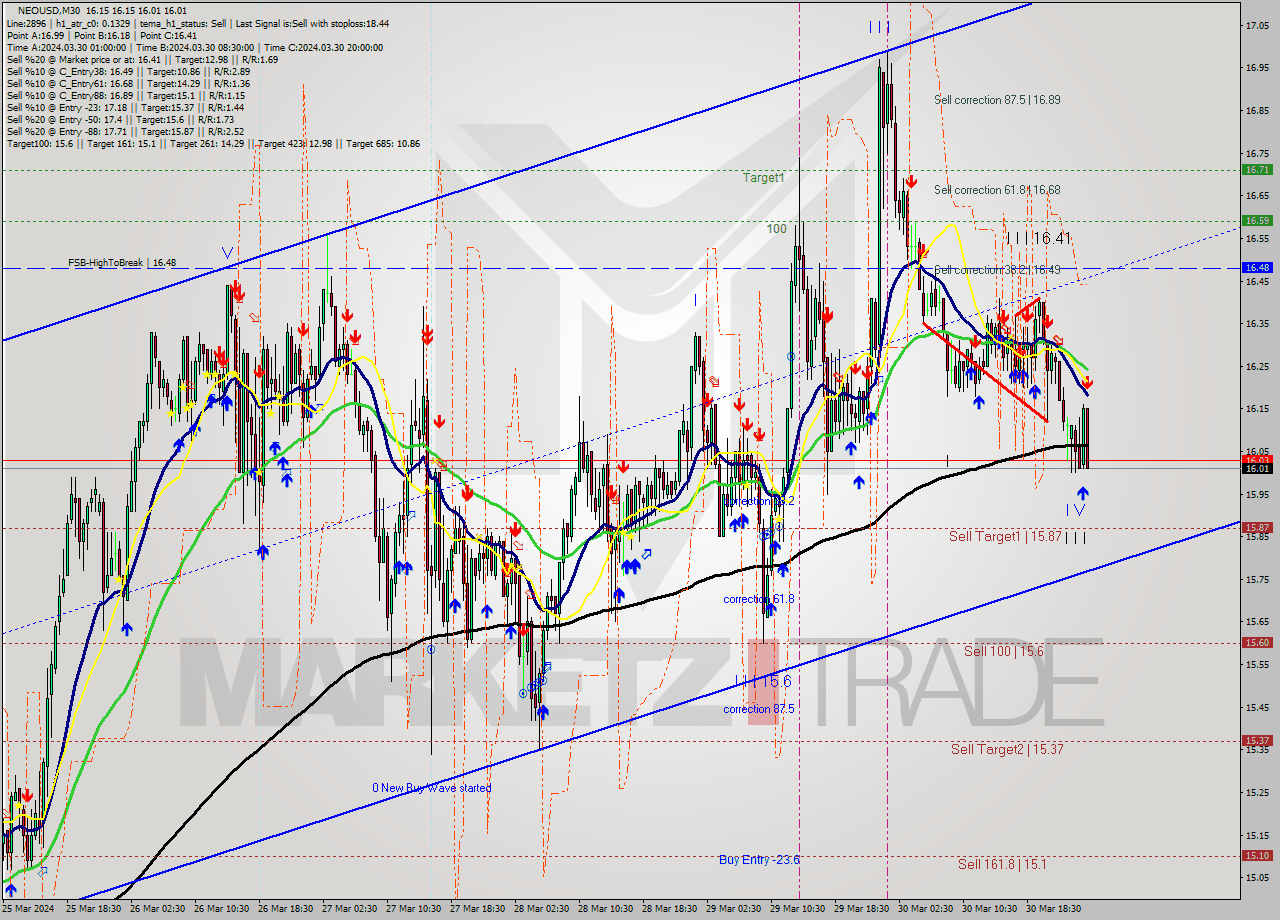Image resolution: width=1280 pixels, height=920 pixels.
Task: Click the red 16.03 price tag
Action: [1257, 460]
